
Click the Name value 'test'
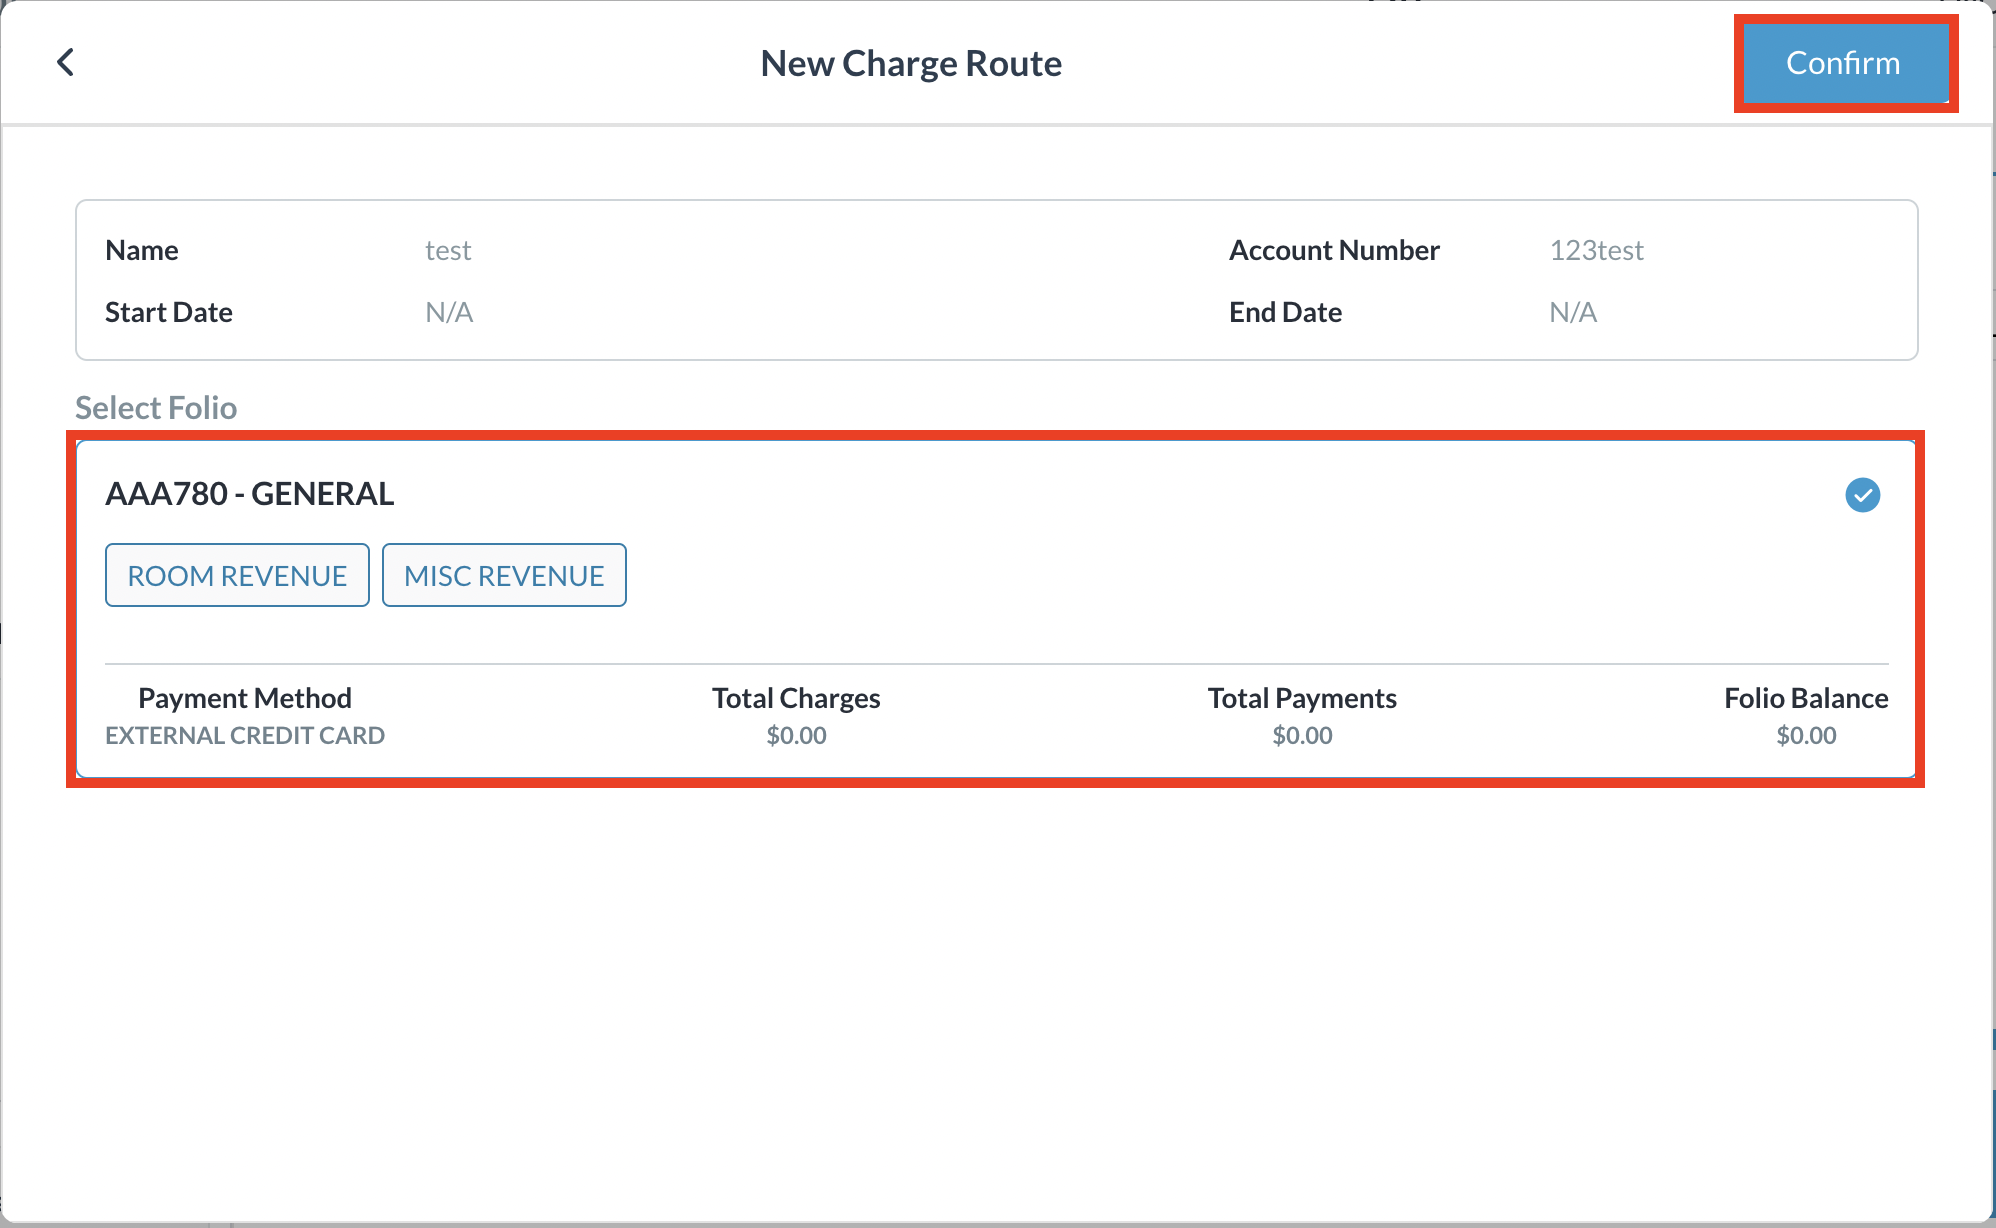tap(448, 250)
